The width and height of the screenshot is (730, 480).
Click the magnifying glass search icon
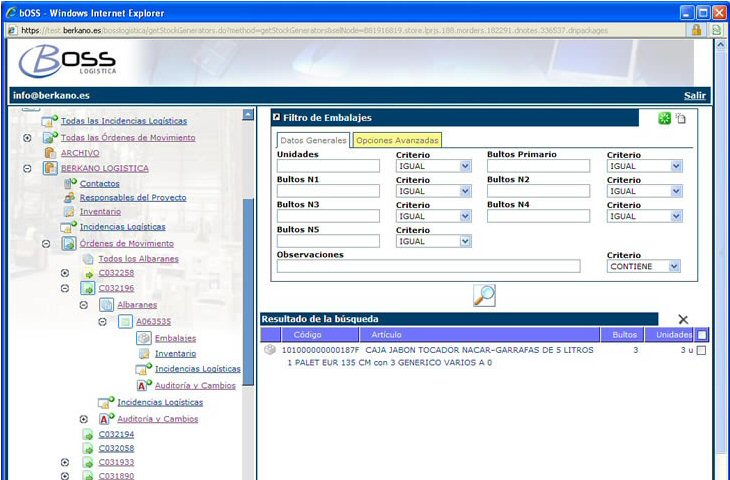[x=483, y=295]
